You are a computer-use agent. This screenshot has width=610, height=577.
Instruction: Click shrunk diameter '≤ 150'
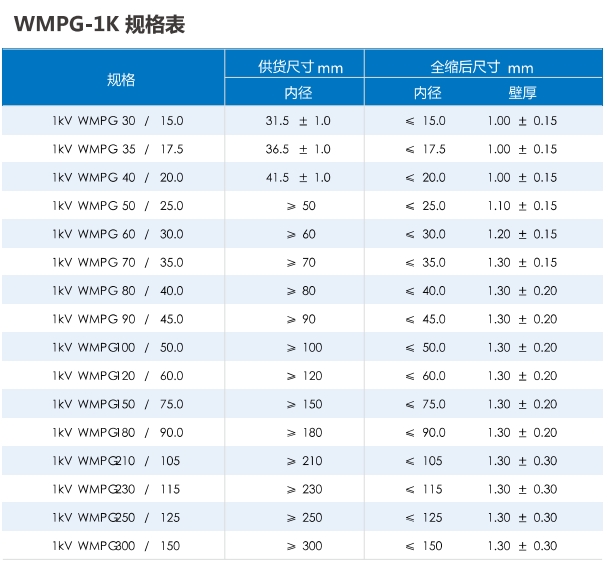424,546
